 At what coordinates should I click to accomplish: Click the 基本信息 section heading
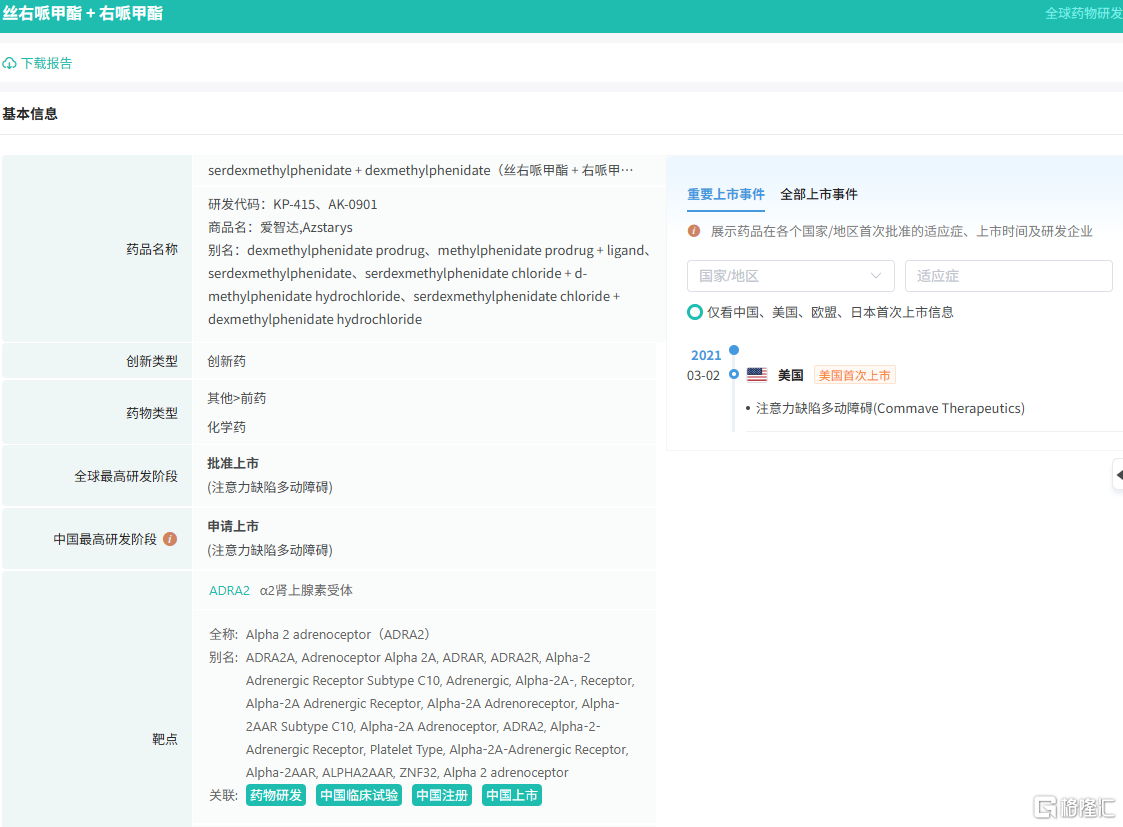coord(30,114)
